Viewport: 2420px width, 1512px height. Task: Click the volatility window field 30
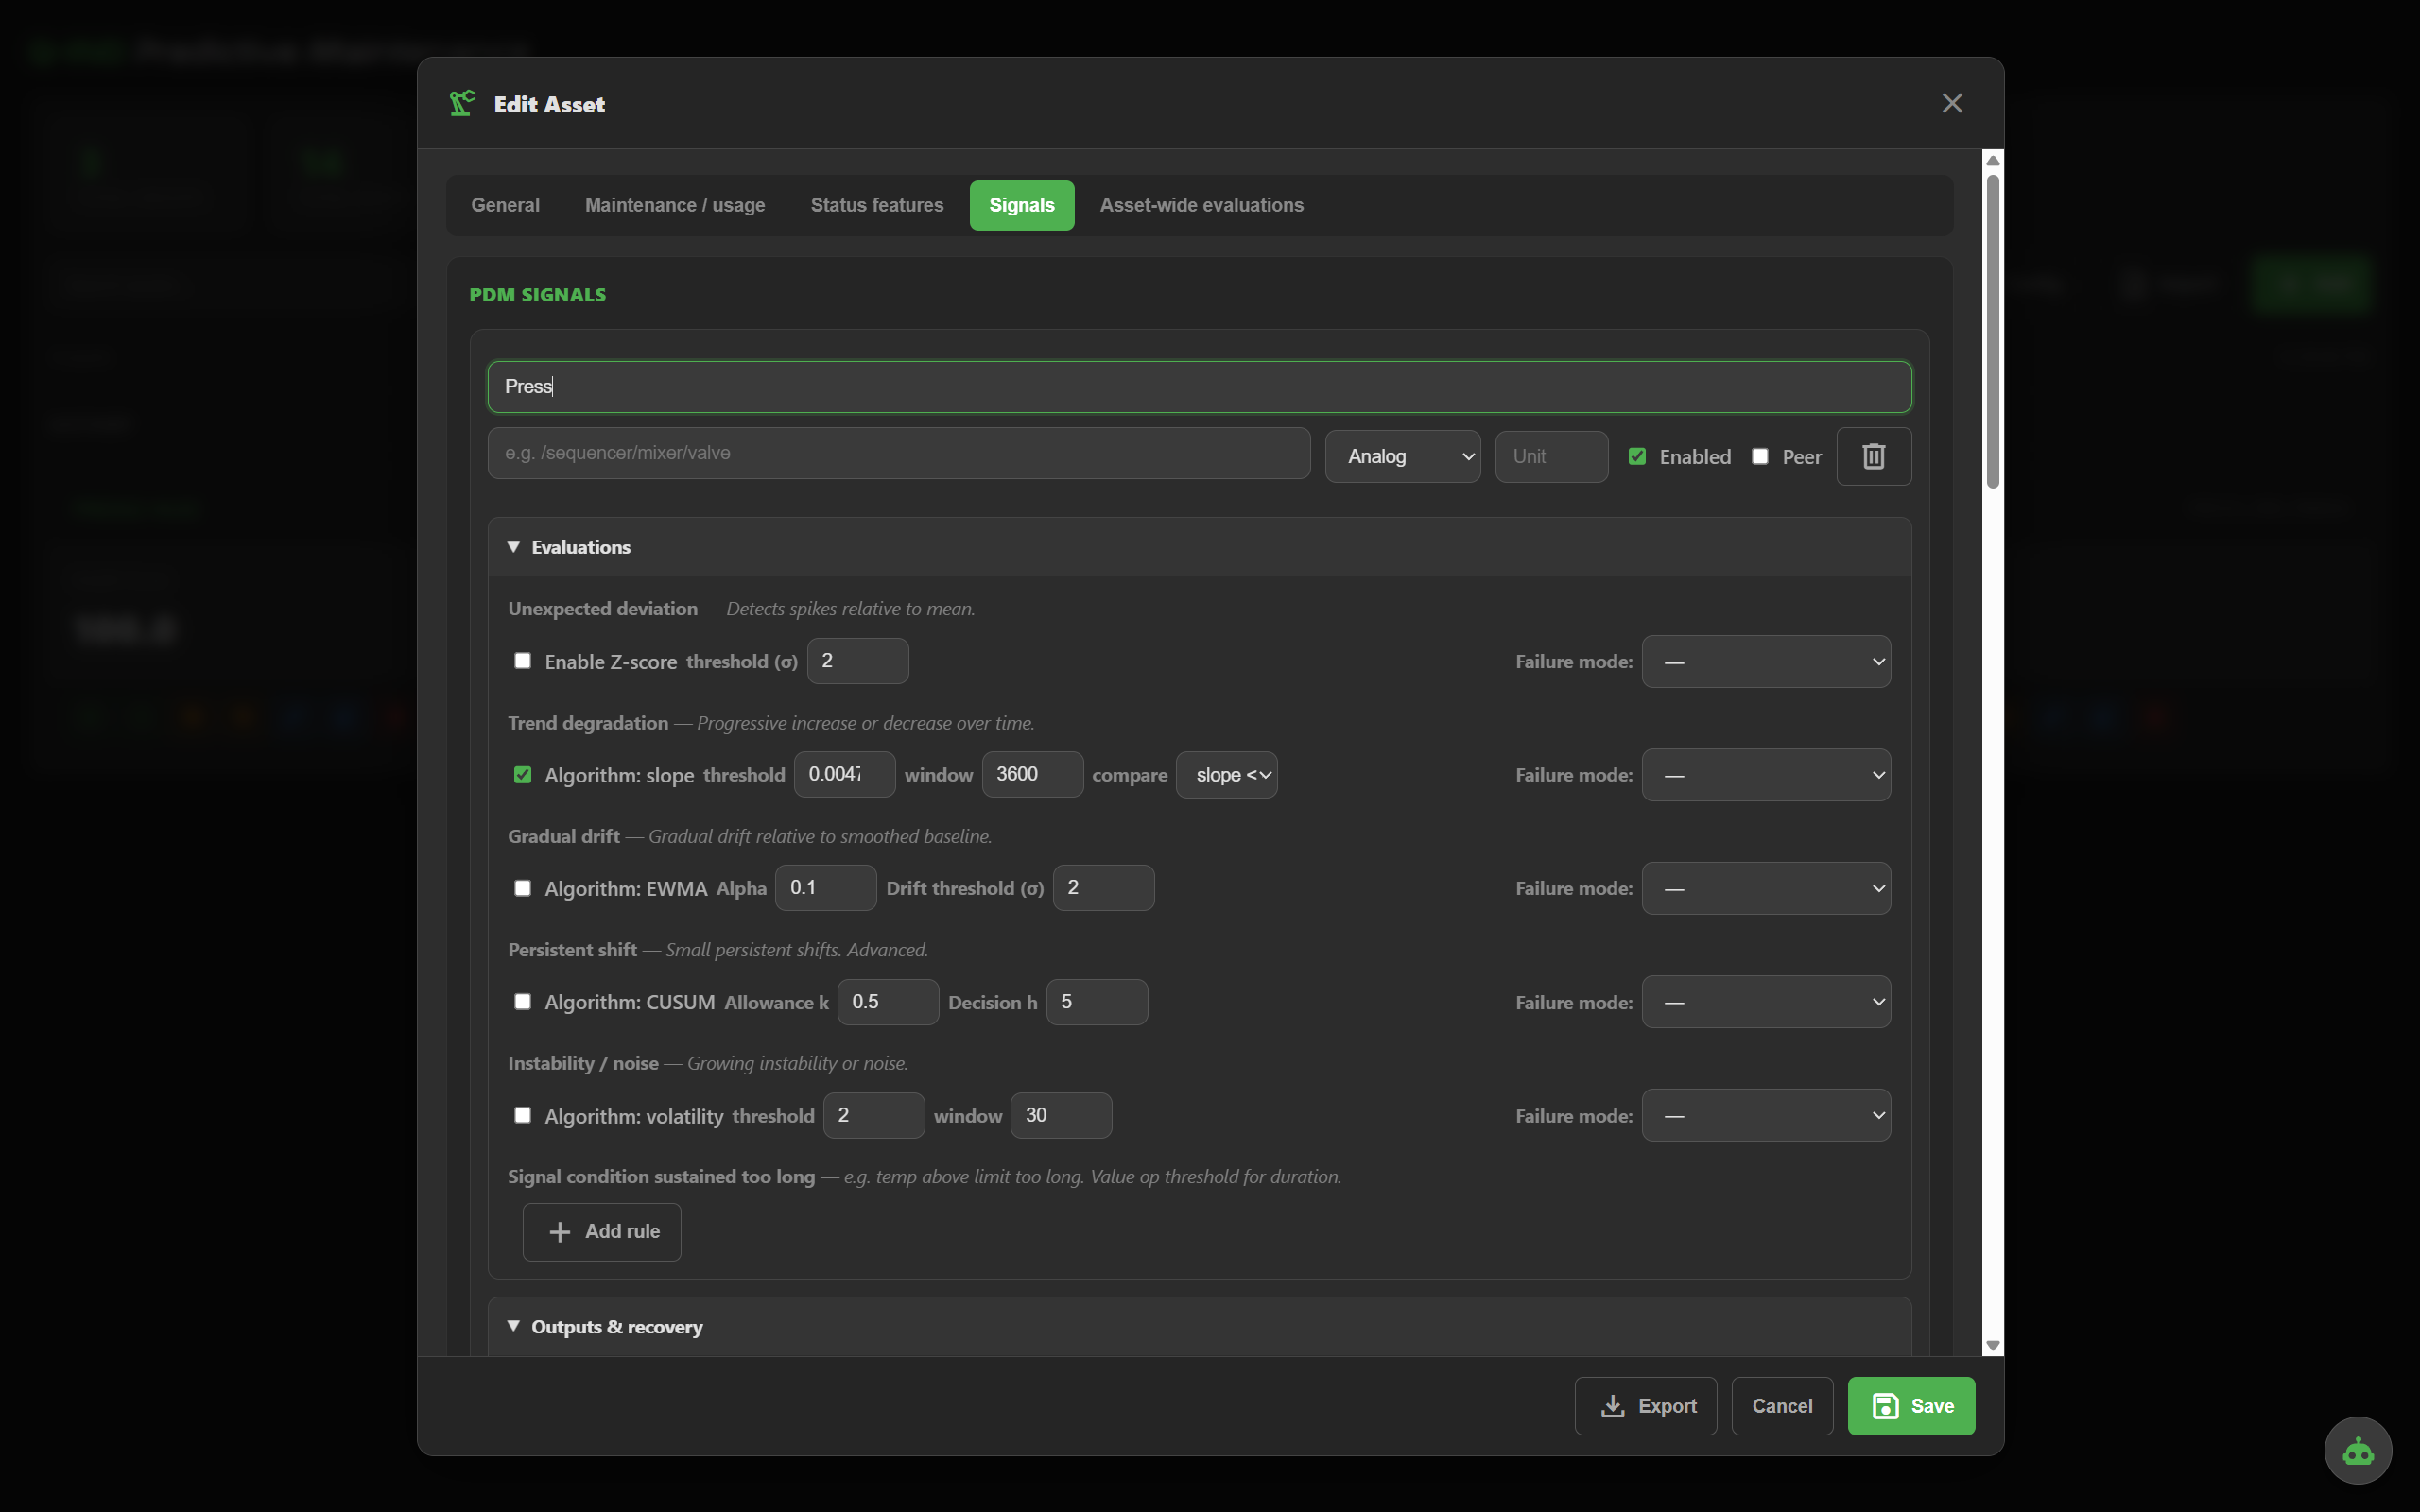pyautogui.click(x=1060, y=1115)
